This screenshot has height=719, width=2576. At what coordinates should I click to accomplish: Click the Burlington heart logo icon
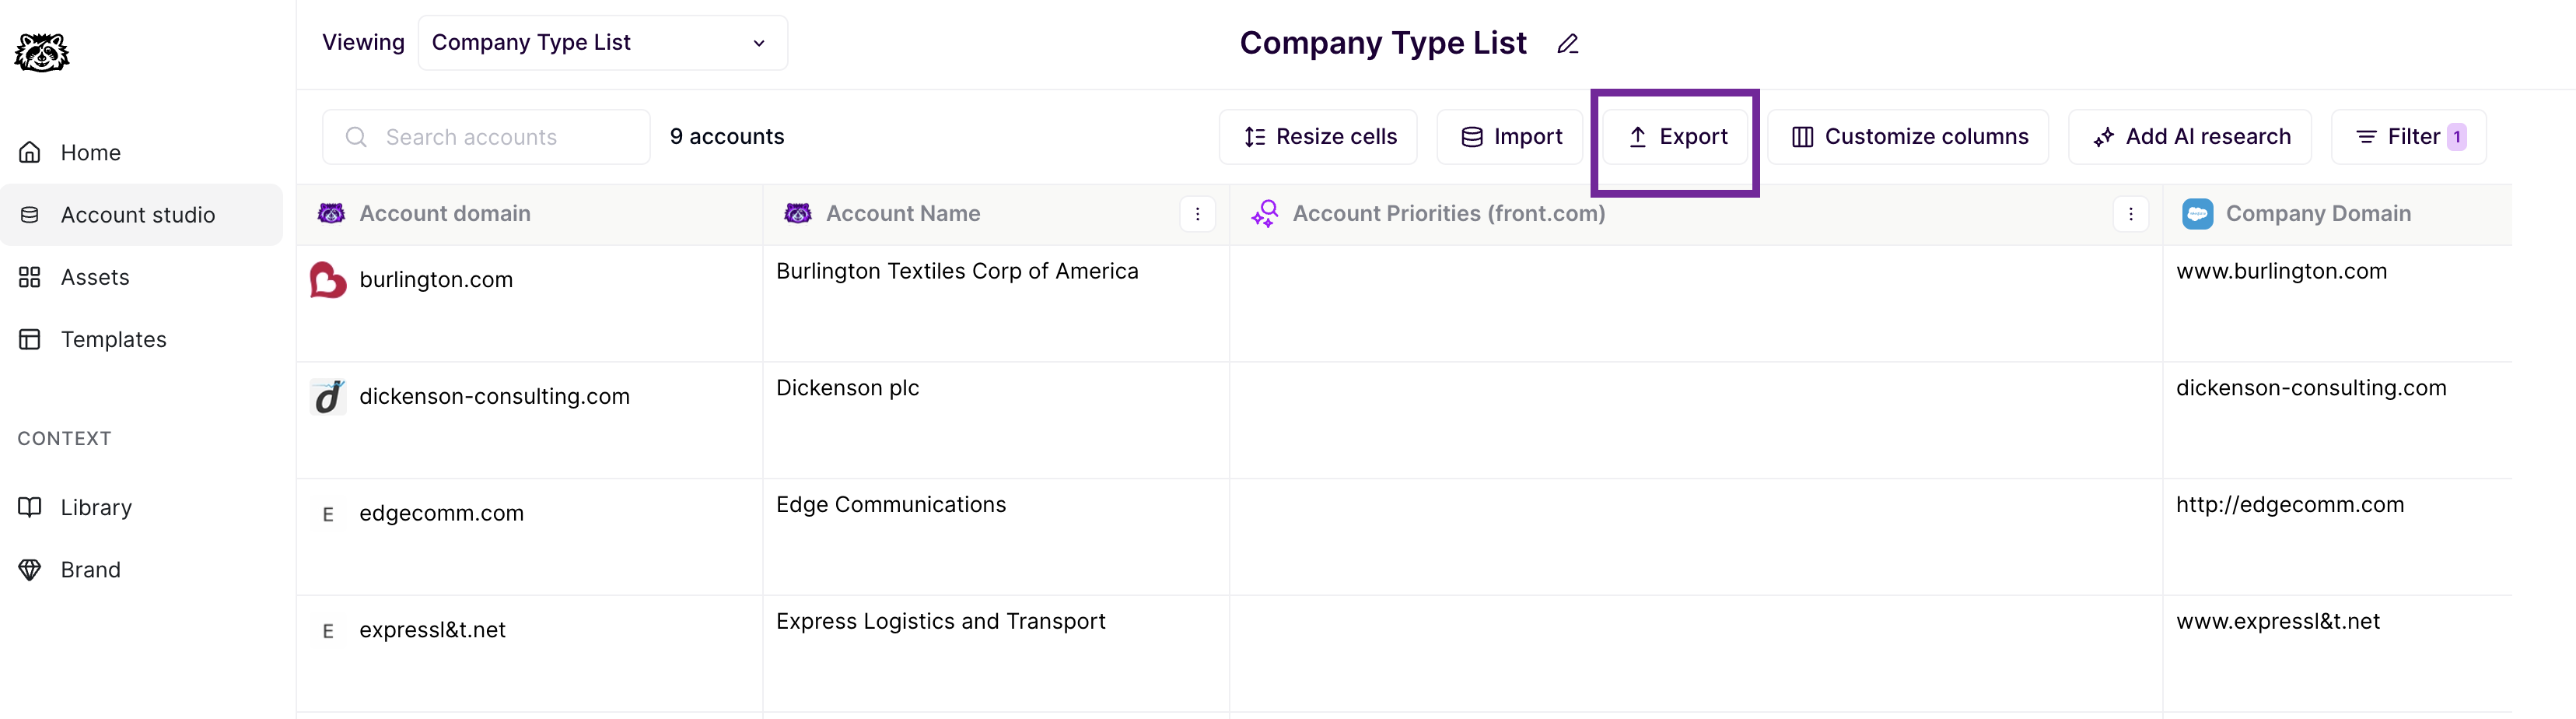328,280
